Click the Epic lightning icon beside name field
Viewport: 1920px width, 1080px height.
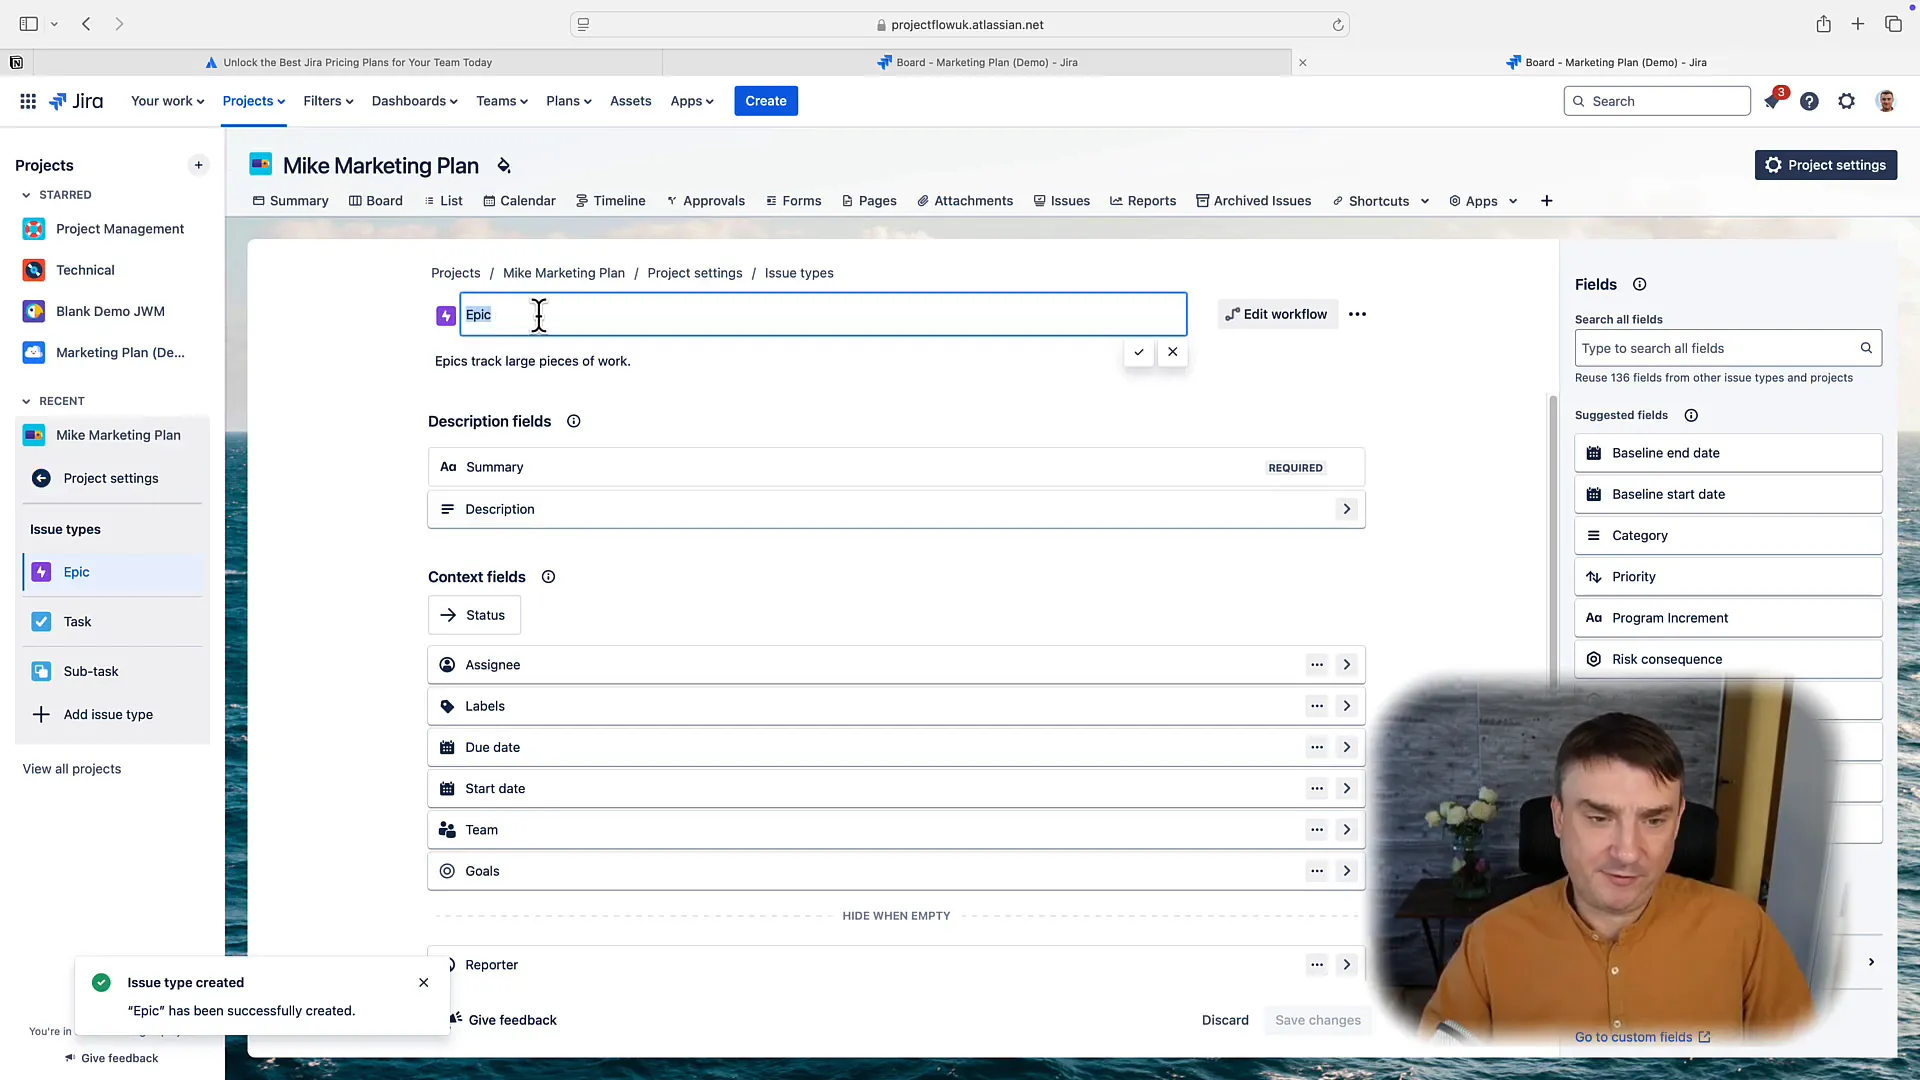pos(446,316)
